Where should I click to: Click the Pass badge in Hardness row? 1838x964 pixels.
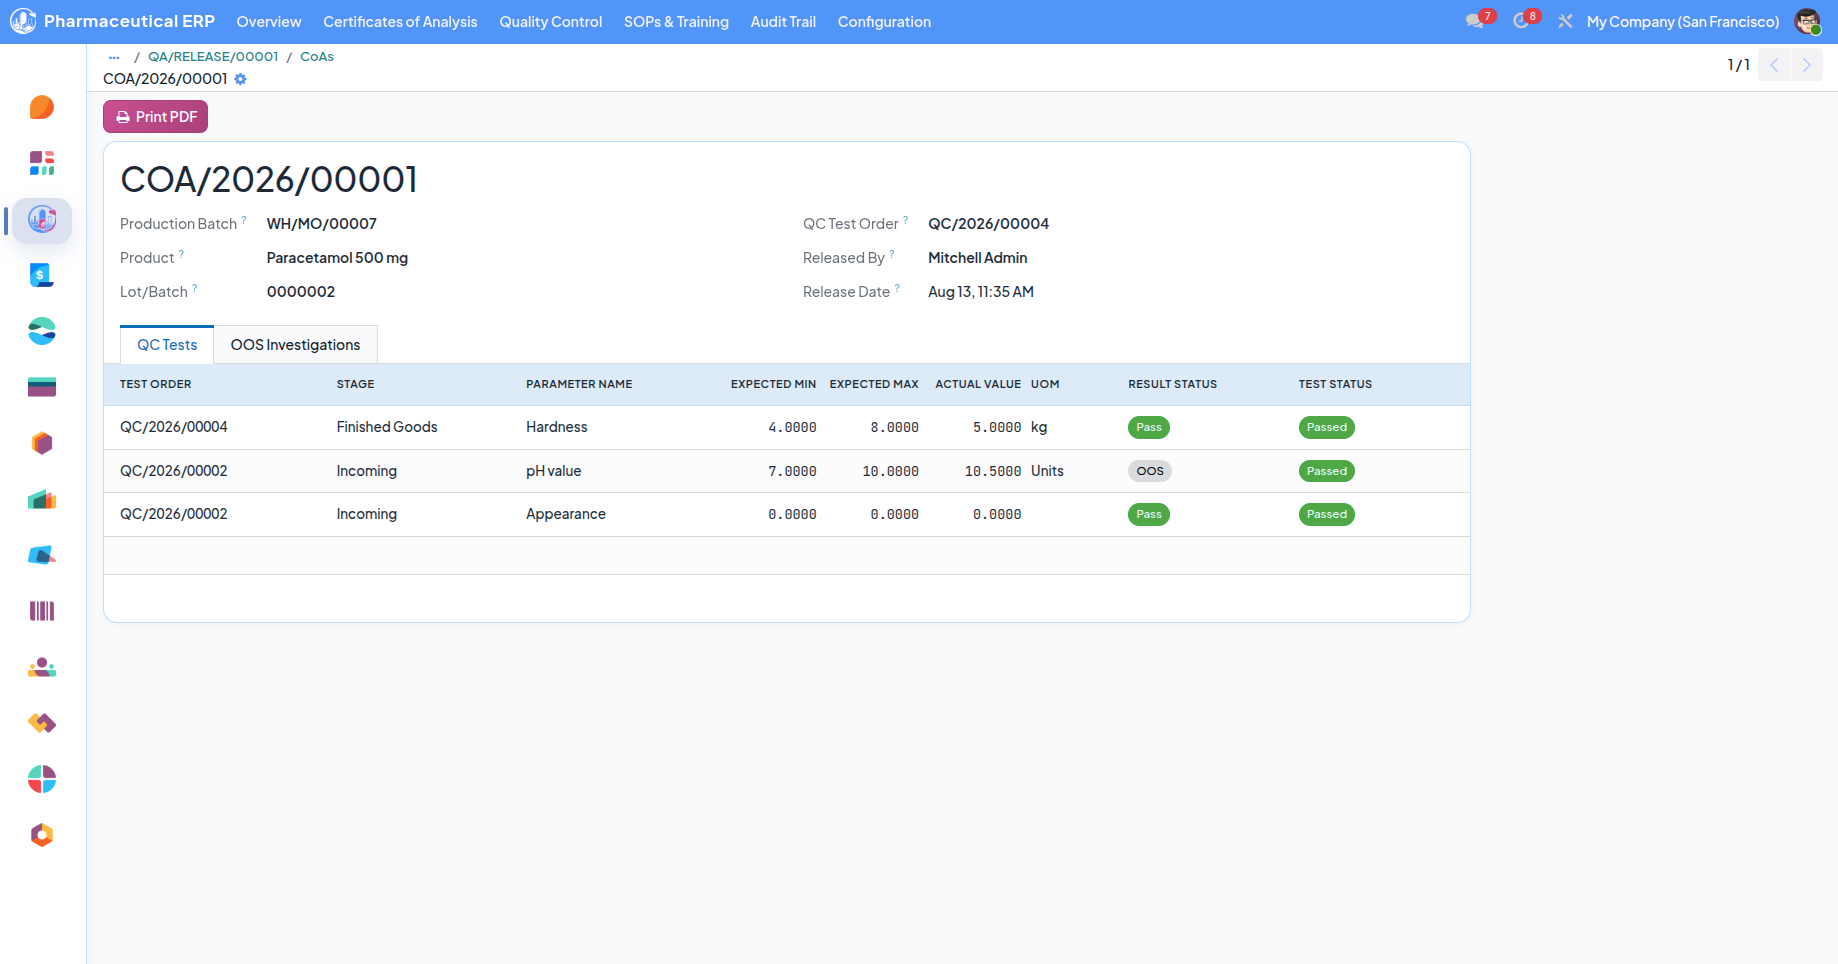1149,427
